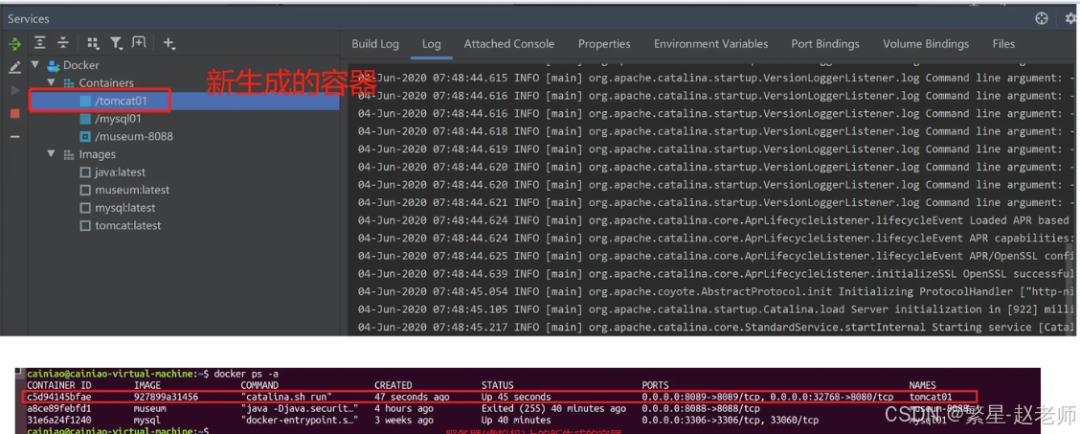
Task: Click the plus Add Service icon
Action: [169, 43]
